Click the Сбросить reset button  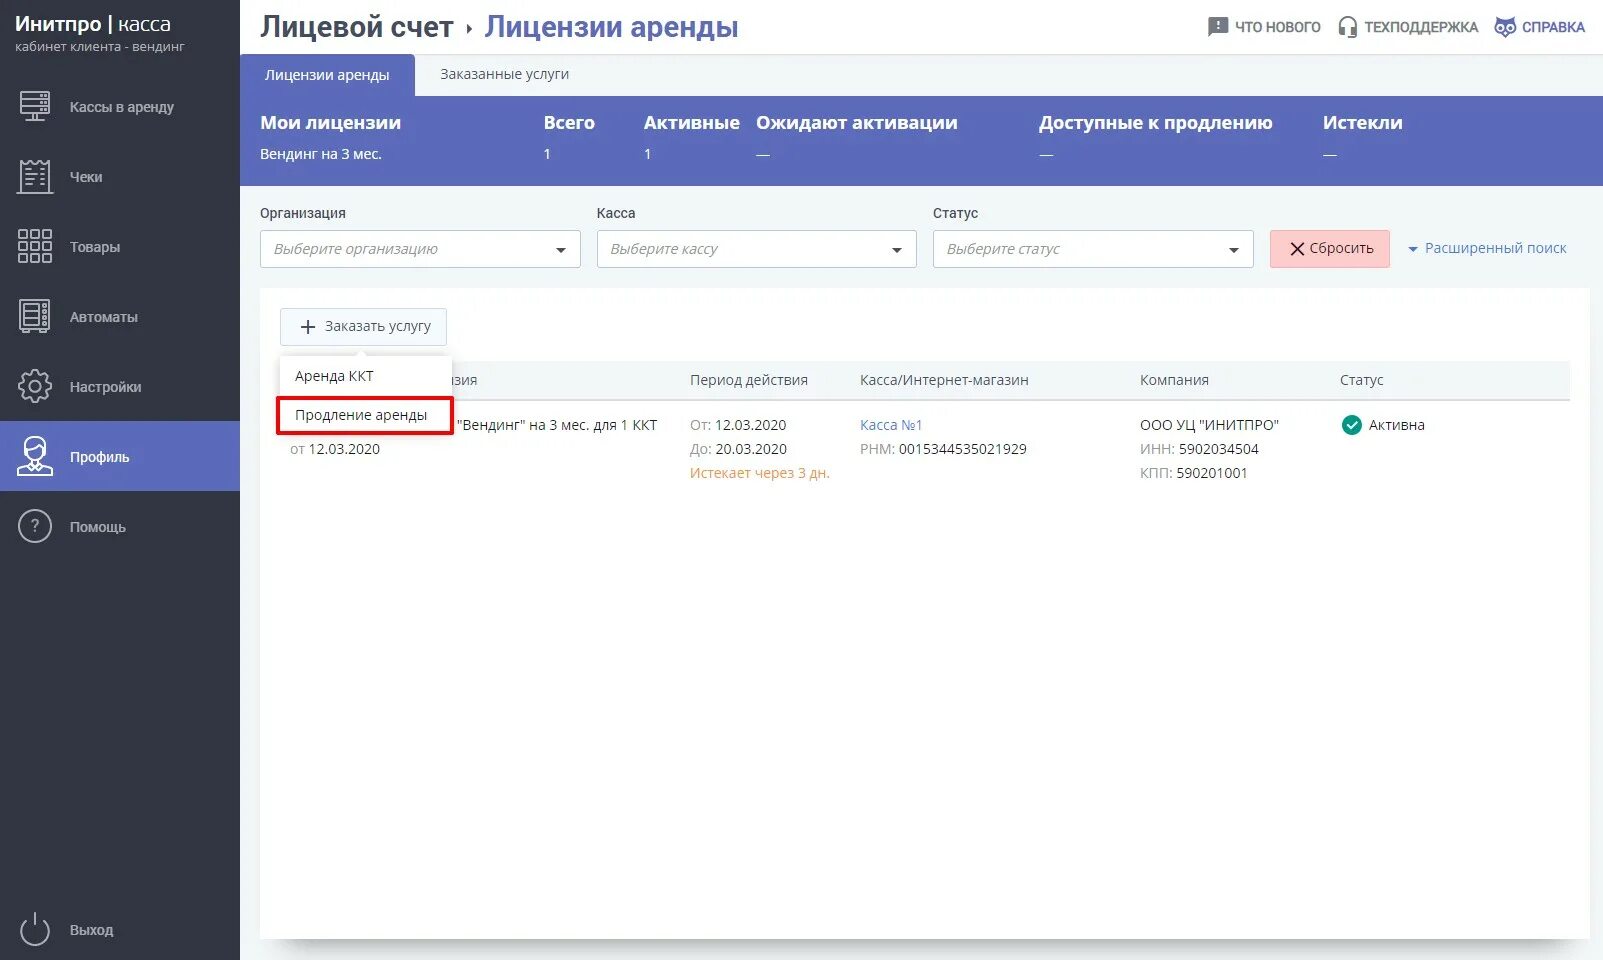click(1330, 248)
